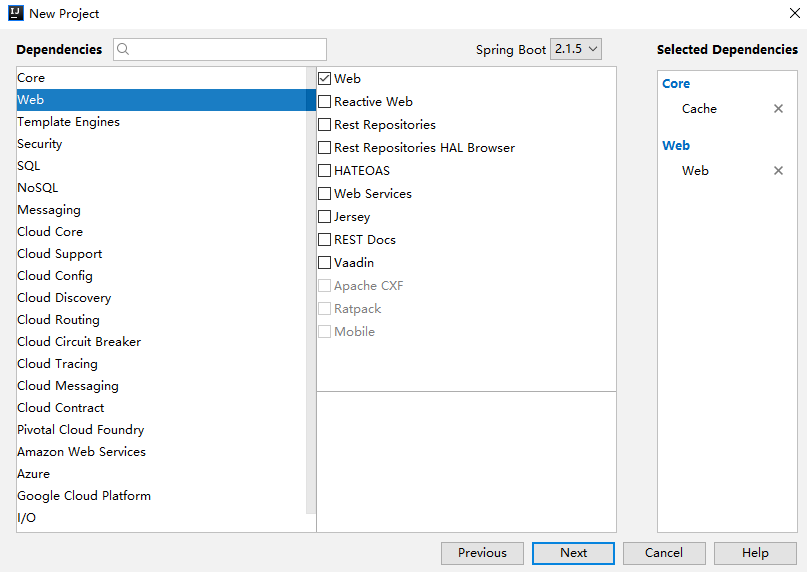
Task: Select the Security category
Action: coord(40,144)
